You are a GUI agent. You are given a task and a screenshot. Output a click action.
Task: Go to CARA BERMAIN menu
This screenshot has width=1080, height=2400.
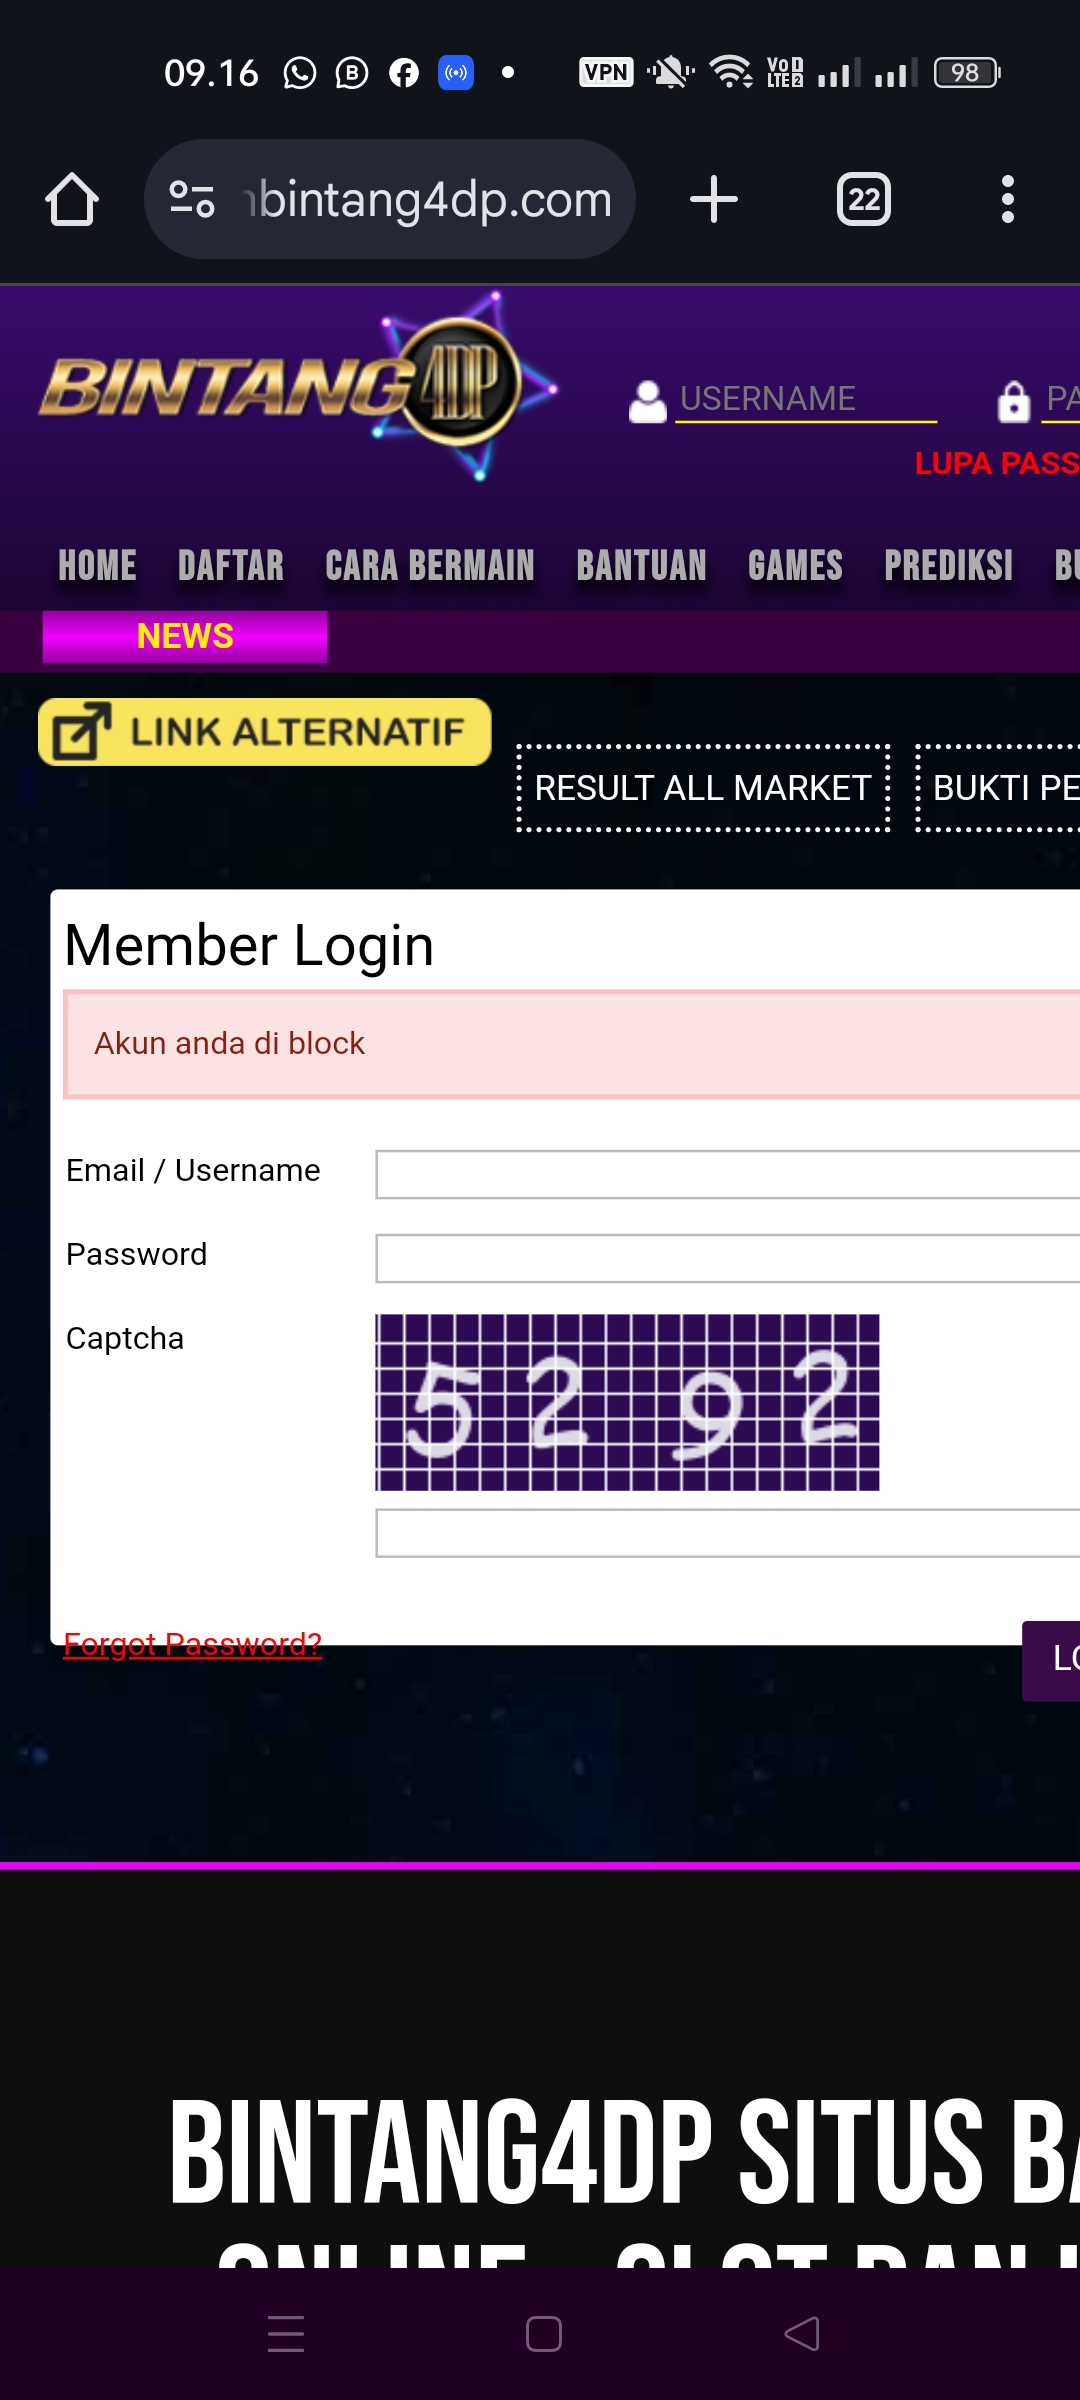(x=430, y=566)
